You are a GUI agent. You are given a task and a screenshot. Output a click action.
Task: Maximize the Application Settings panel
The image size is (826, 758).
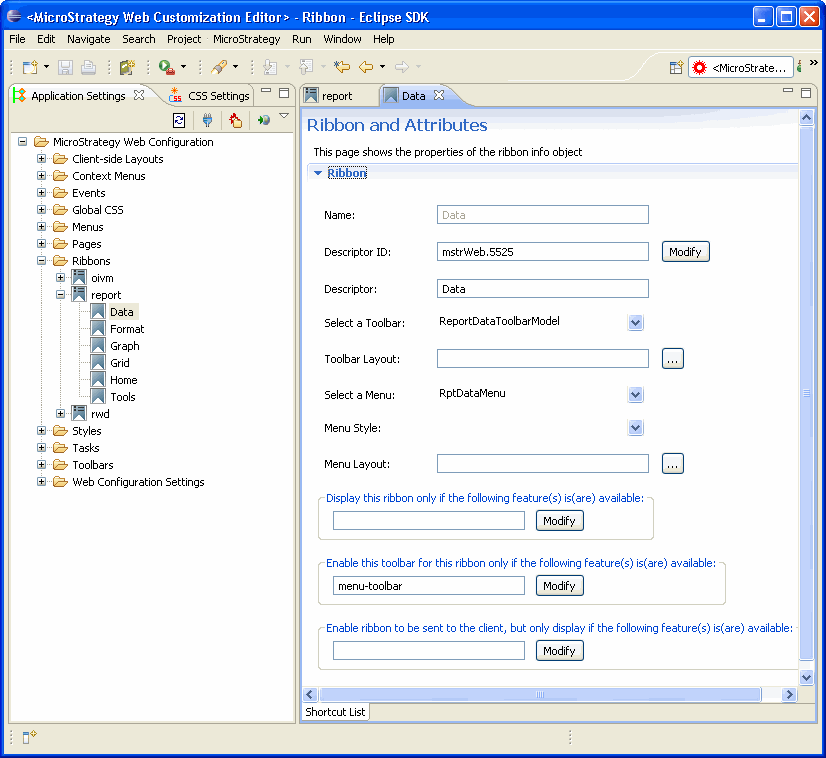coord(284,93)
